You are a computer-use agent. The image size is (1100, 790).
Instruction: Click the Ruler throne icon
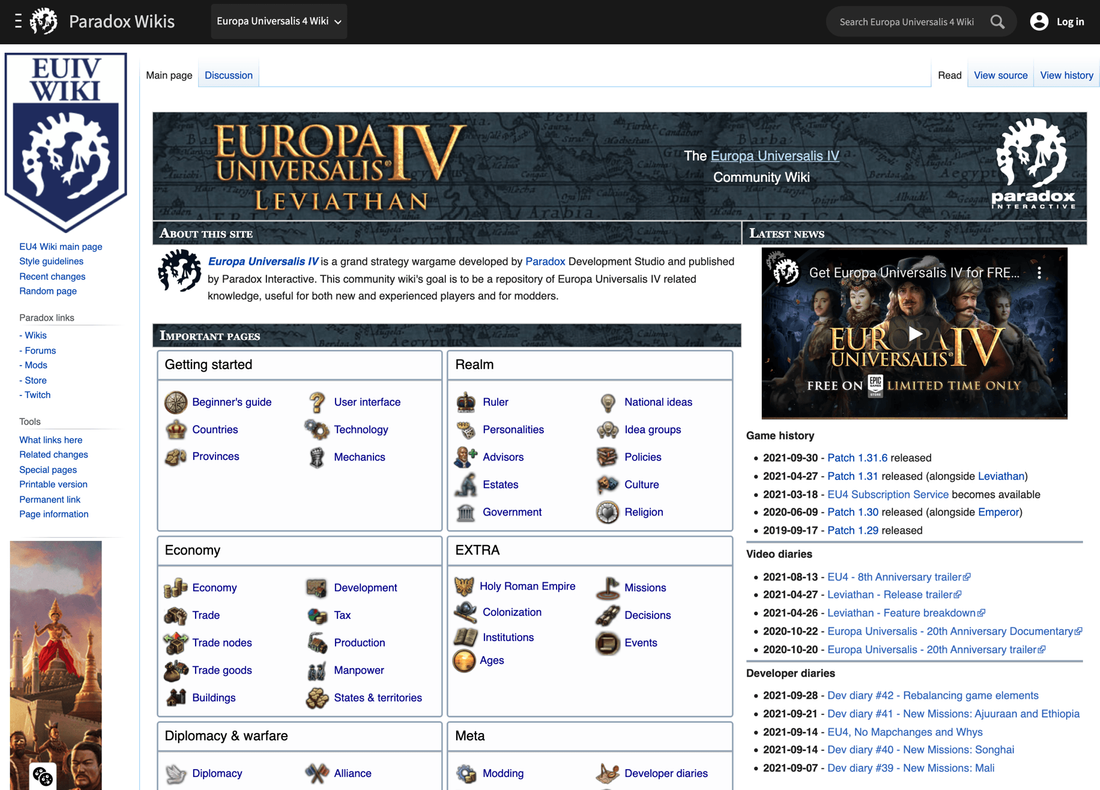tap(466, 402)
